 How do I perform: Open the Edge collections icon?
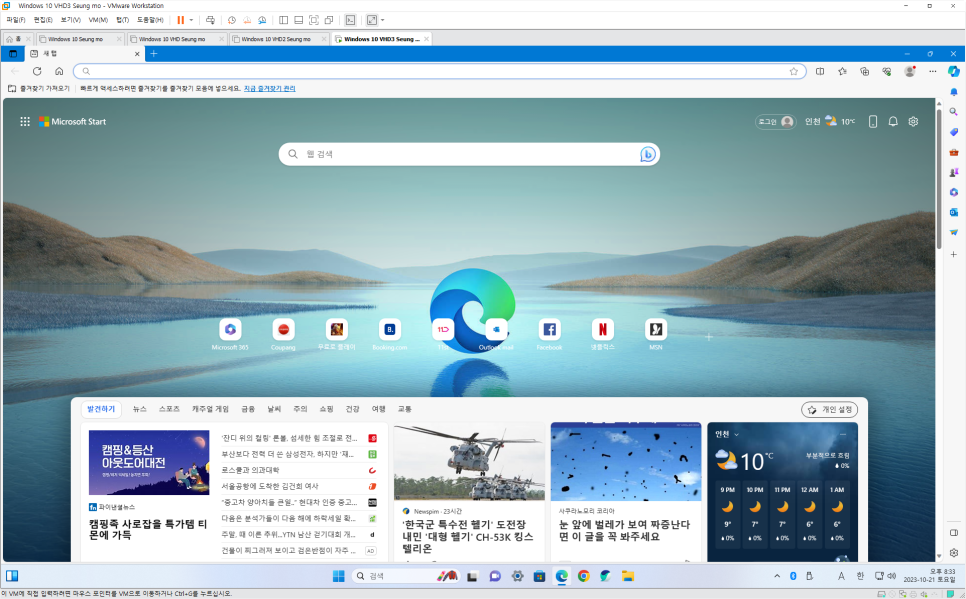(864, 71)
